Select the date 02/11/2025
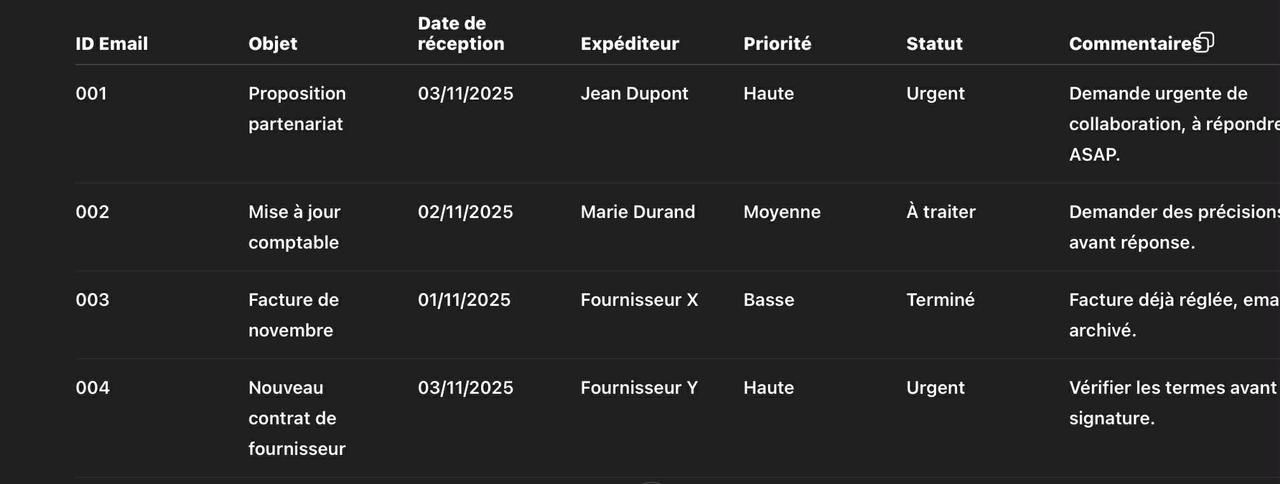The height and width of the screenshot is (484, 1280). click(x=465, y=212)
